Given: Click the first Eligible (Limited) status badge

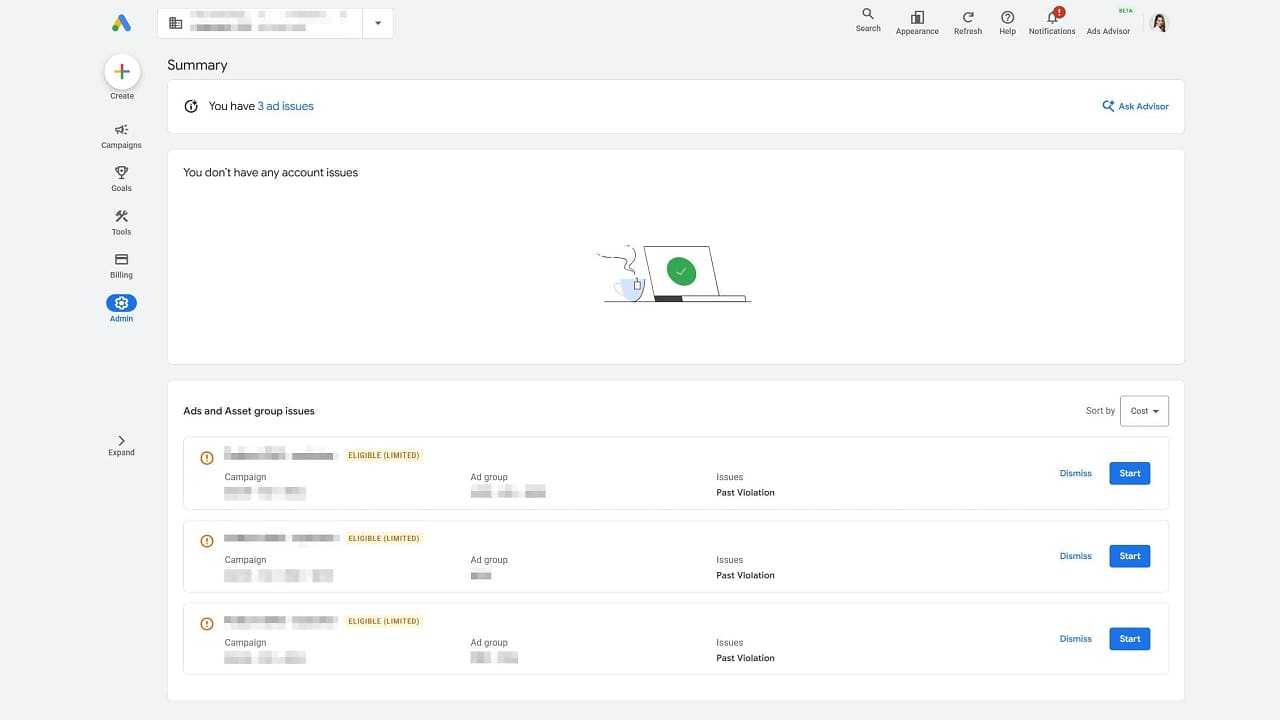Looking at the screenshot, I should [384, 455].
